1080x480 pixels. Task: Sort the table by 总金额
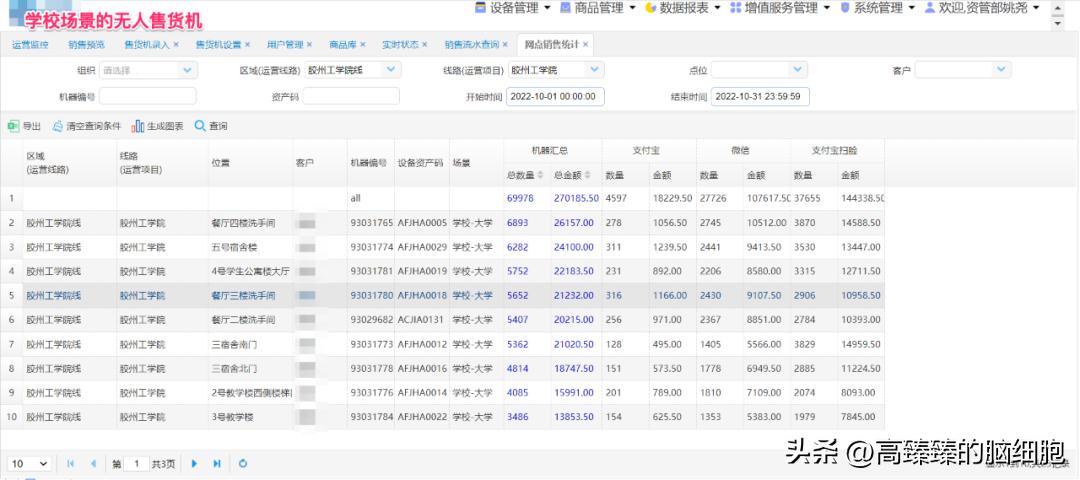572,176
